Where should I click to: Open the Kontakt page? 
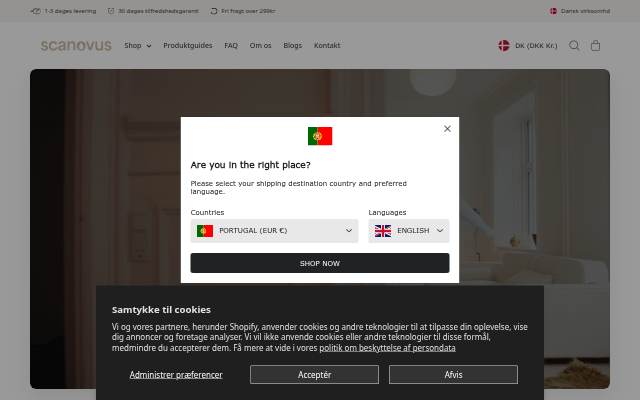(327, 45)
